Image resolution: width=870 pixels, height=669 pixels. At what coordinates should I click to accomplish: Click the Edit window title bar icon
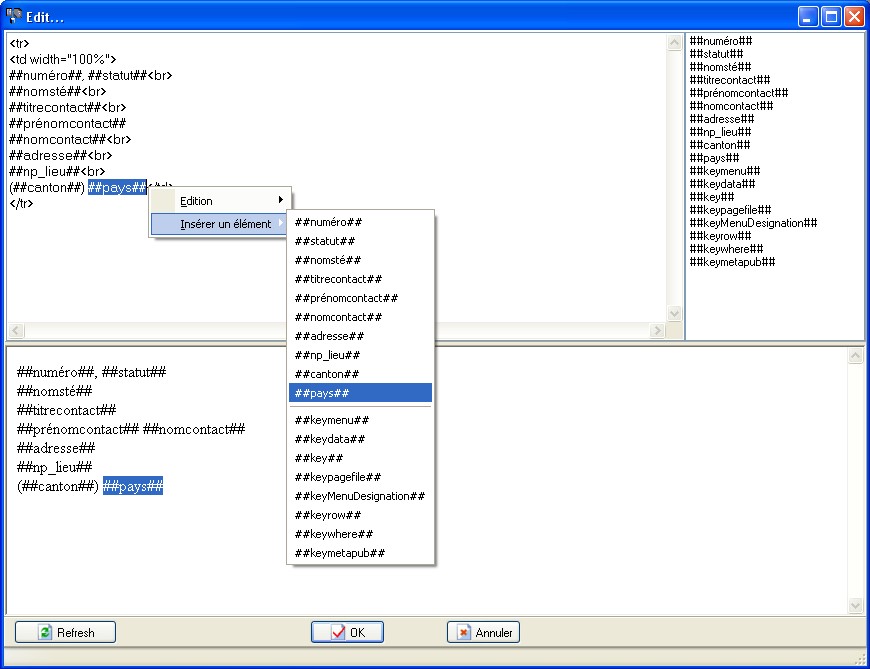point(14,15)
